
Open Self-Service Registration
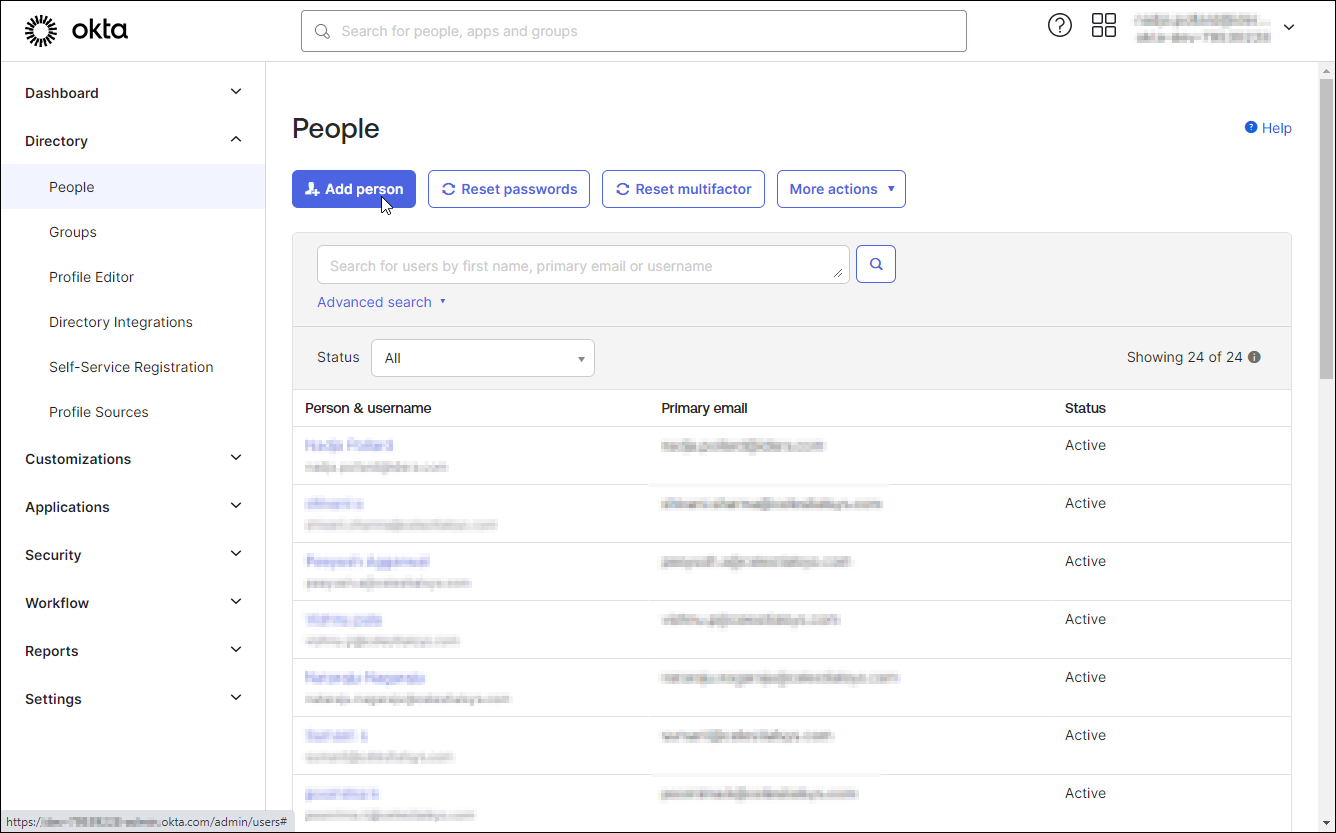[x=133, y=367]
